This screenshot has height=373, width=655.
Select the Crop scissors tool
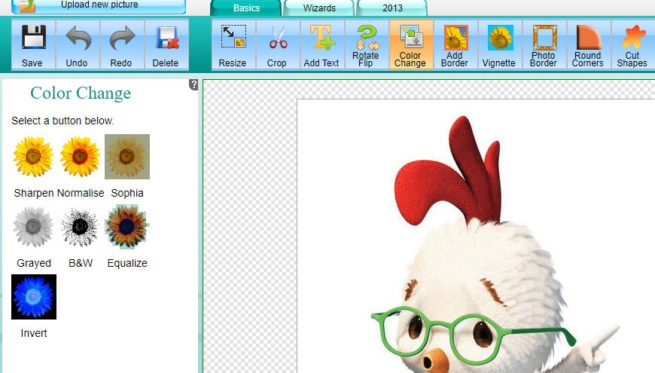[277, 44]
